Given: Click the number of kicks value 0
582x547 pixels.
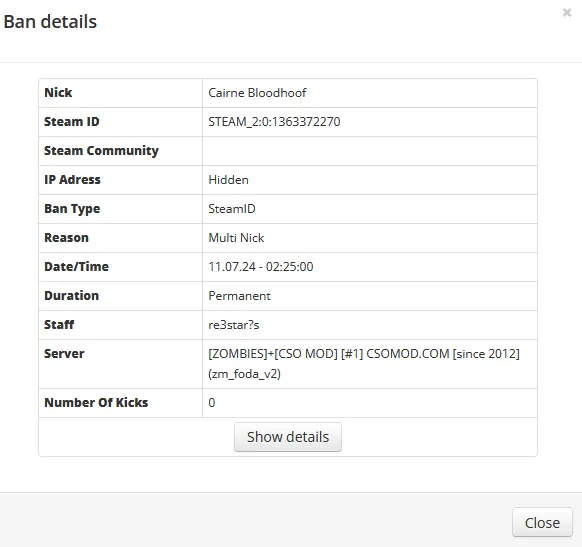Looking at the screenshot, I should [212, 403].
